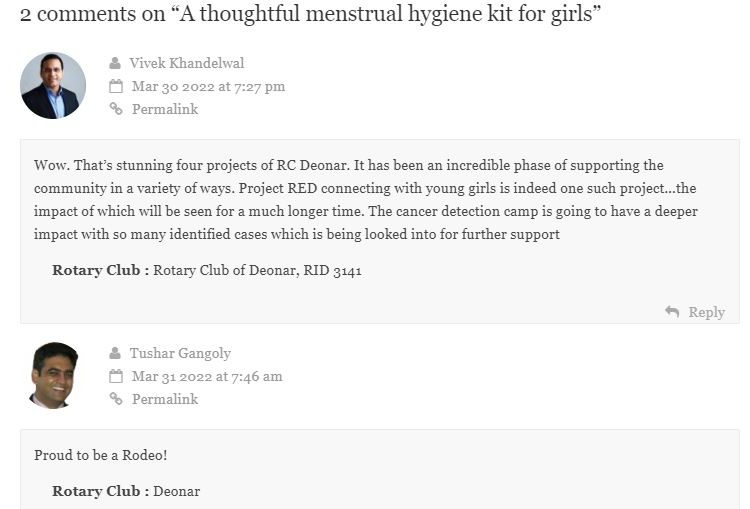750x509 pixels.
Task: Select the Vivek Khandelwal author name
Action: (x=187, y=63)
